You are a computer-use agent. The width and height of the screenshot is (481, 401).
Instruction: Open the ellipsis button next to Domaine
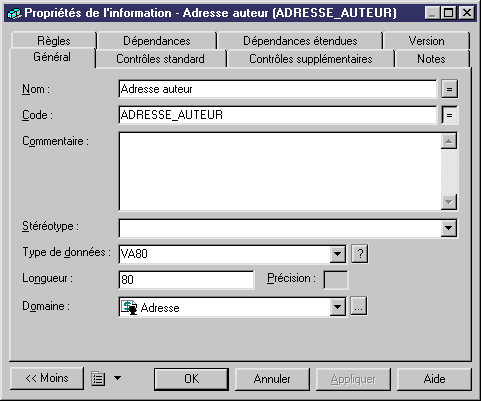tap(358, 306)
